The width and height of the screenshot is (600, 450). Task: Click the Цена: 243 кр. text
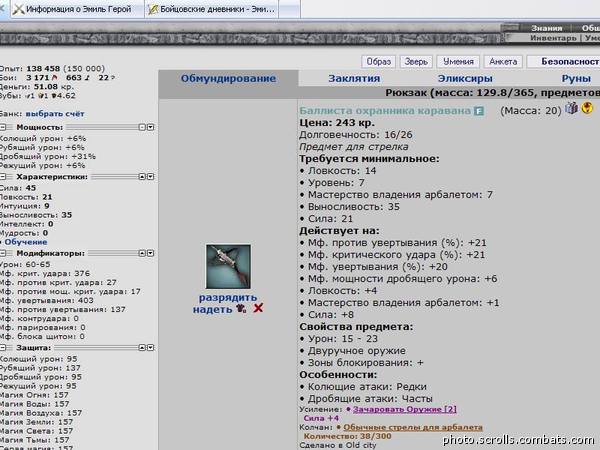coord(337,123)
